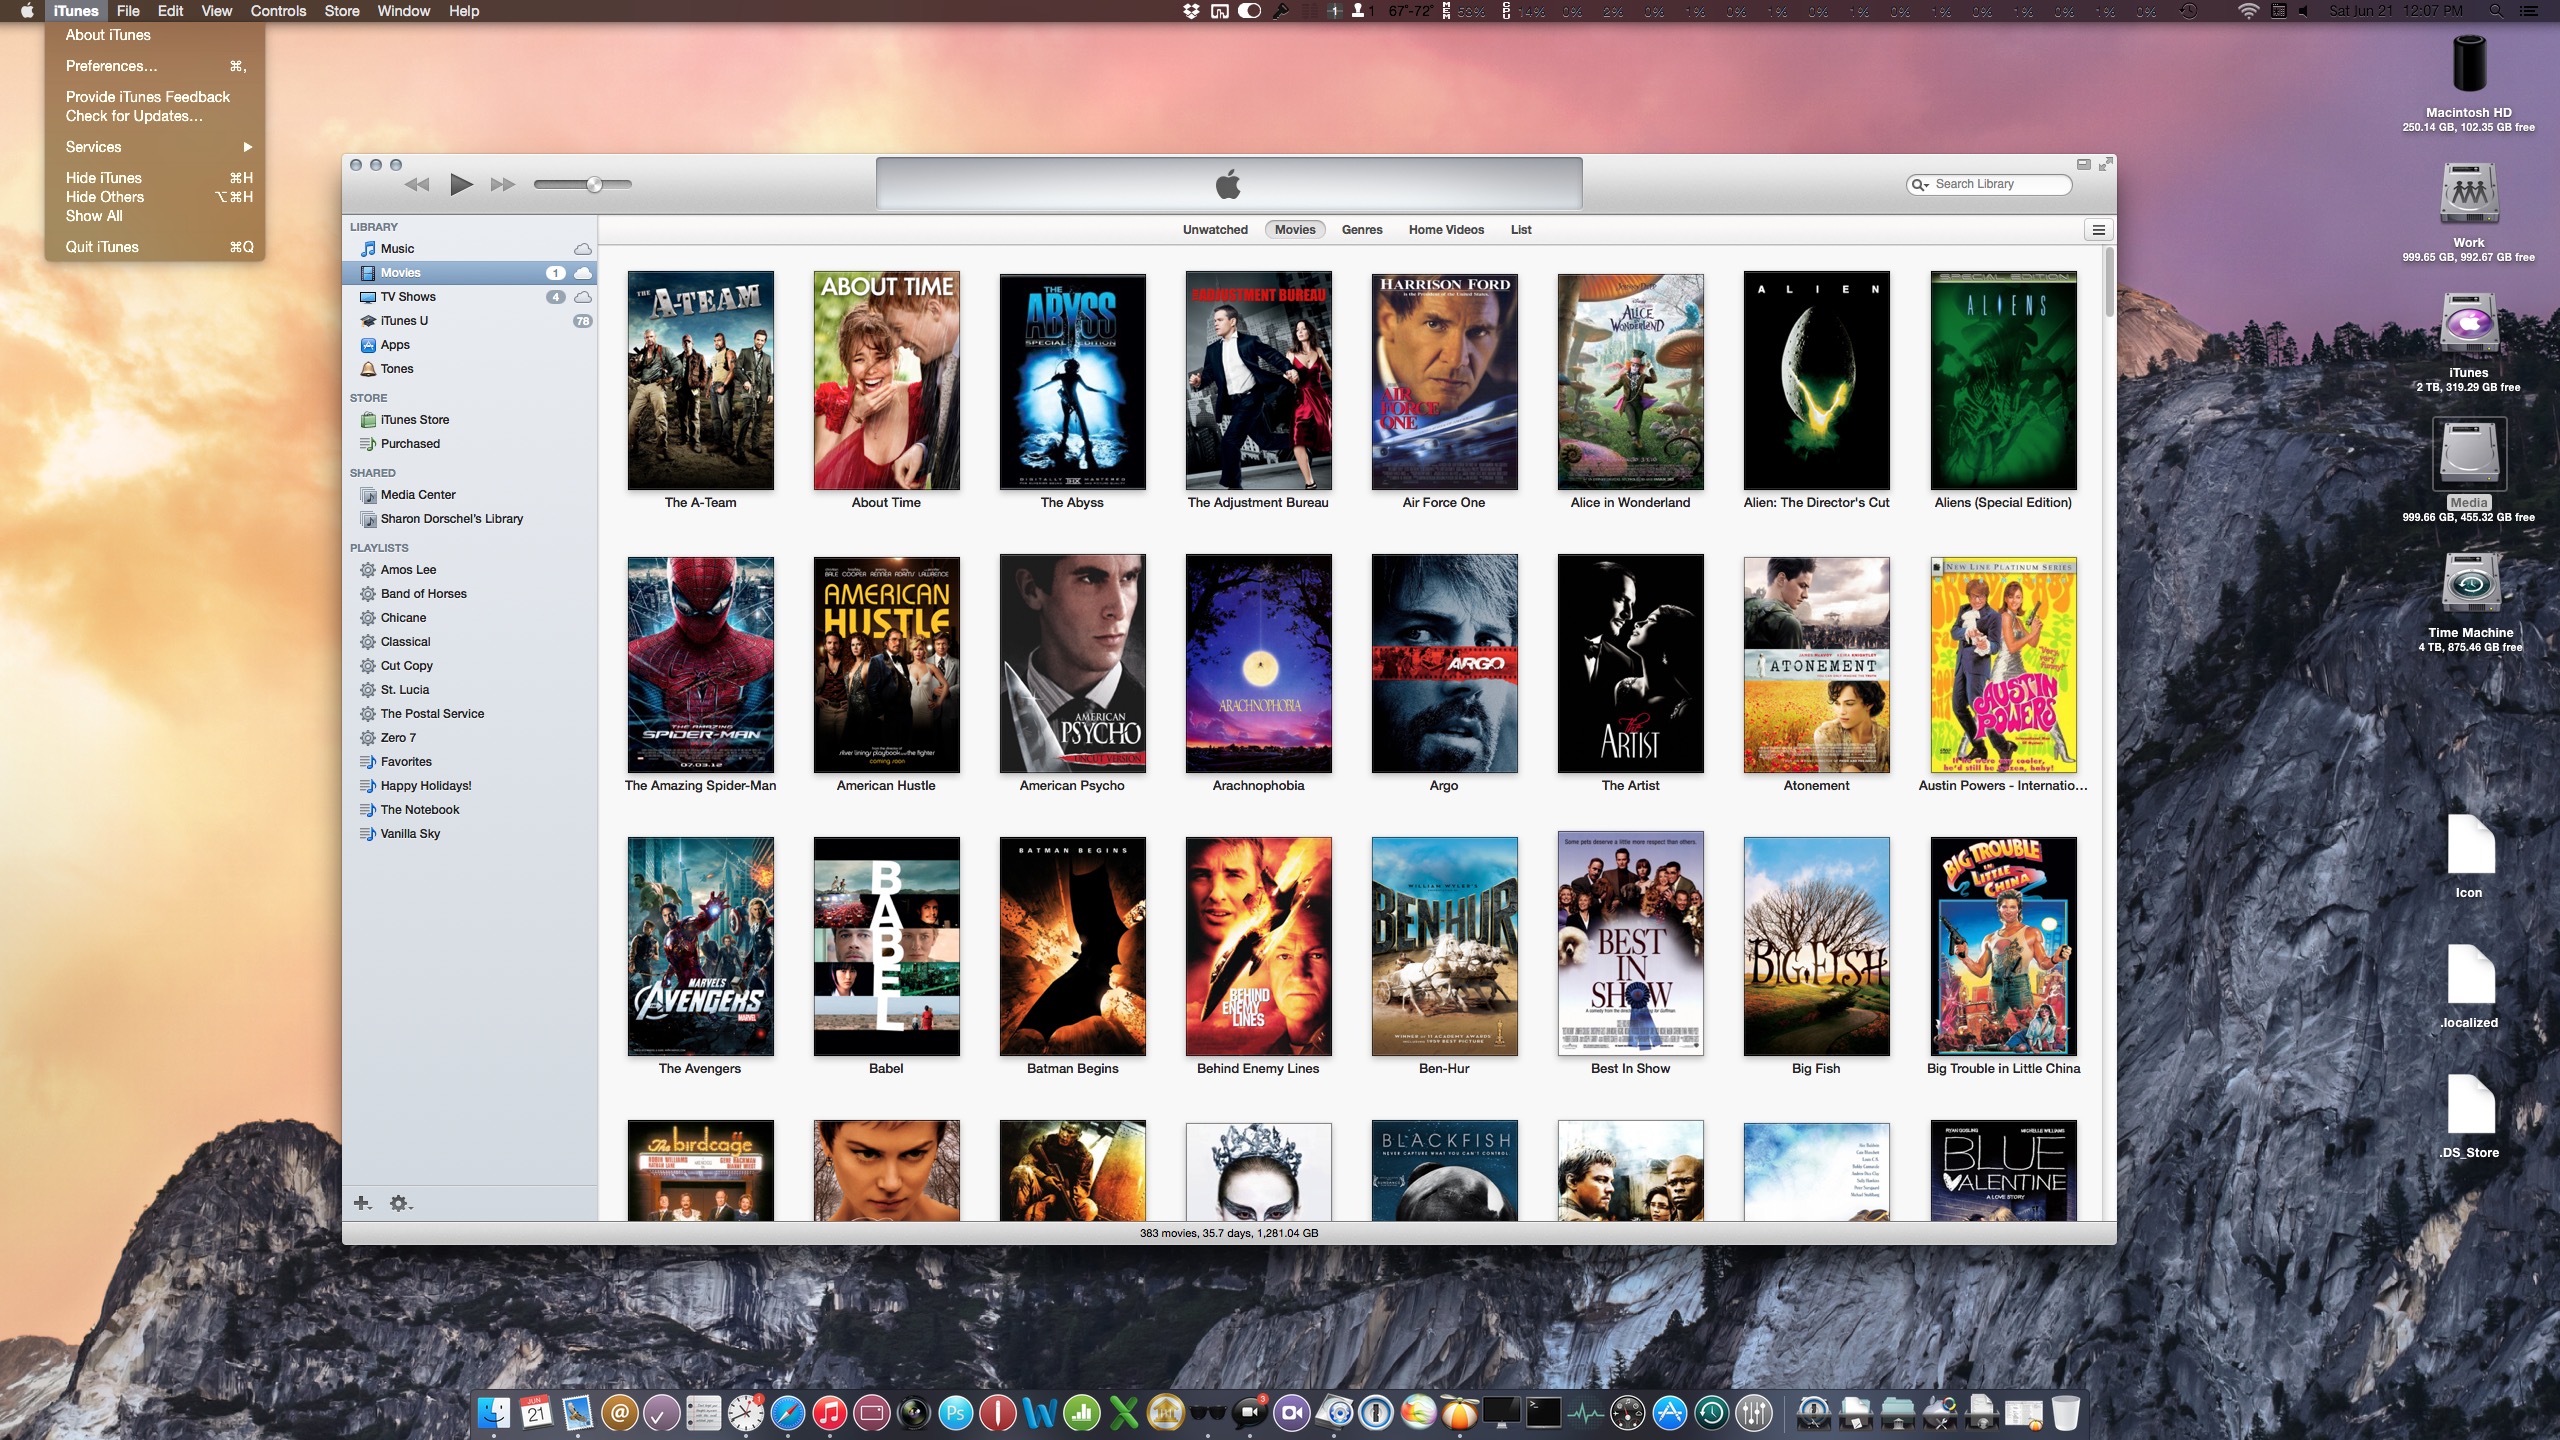Viewport: 2560px width, 1440px height.
Task: Open the view options list button
Action: (2099, 230)
